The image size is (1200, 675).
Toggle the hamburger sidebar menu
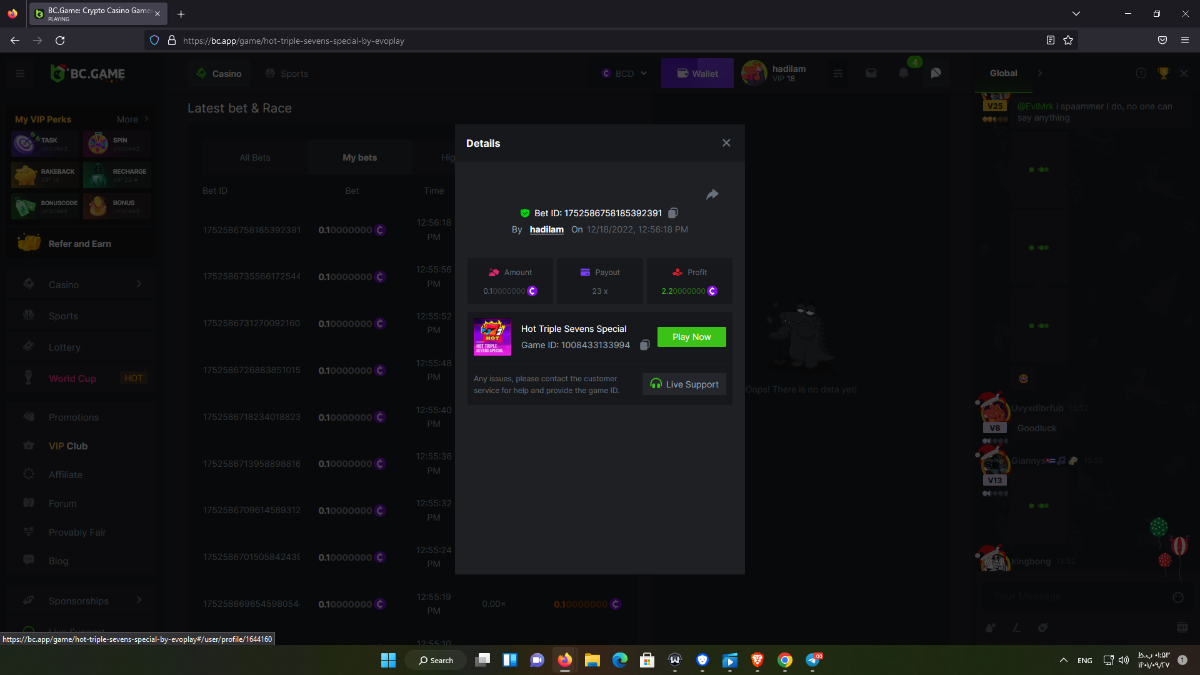[20, 73]
